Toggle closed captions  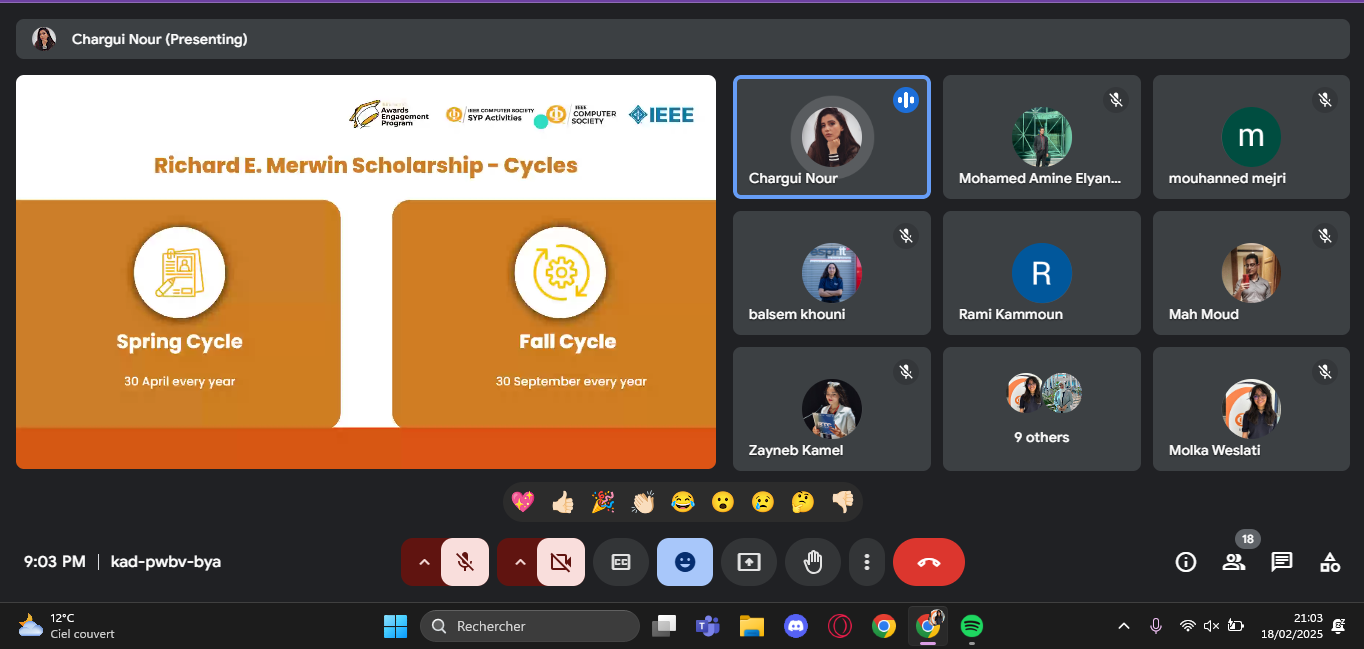click(621, 562)
